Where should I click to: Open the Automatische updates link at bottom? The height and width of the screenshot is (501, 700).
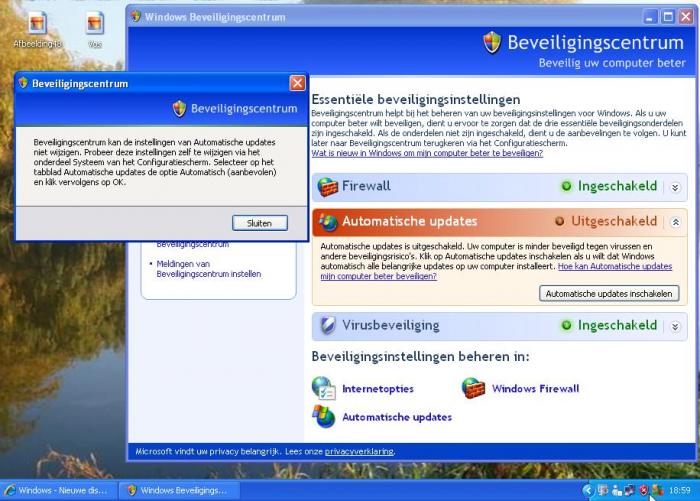[x=397, y=417]
